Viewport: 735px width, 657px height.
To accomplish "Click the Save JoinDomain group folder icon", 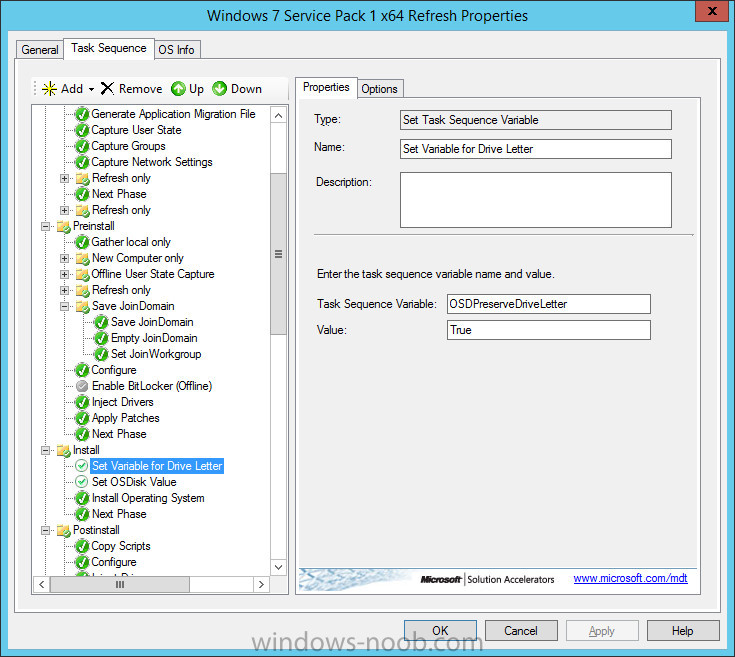I will point(82,306).
